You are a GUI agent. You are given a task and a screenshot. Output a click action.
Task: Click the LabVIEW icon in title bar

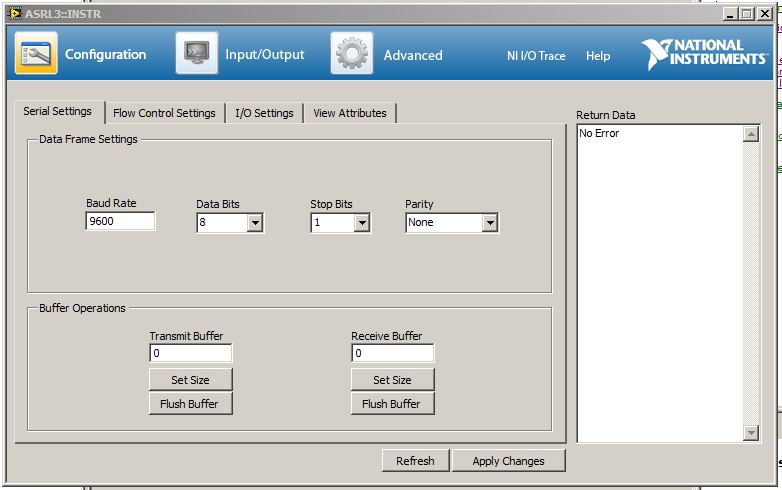[x=15, y=13]
